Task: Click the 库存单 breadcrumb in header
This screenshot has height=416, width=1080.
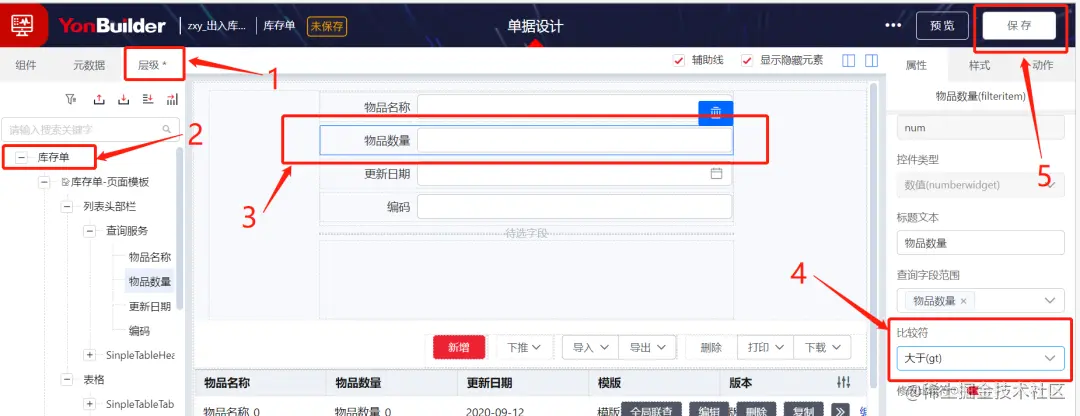Action: point(280,26)
